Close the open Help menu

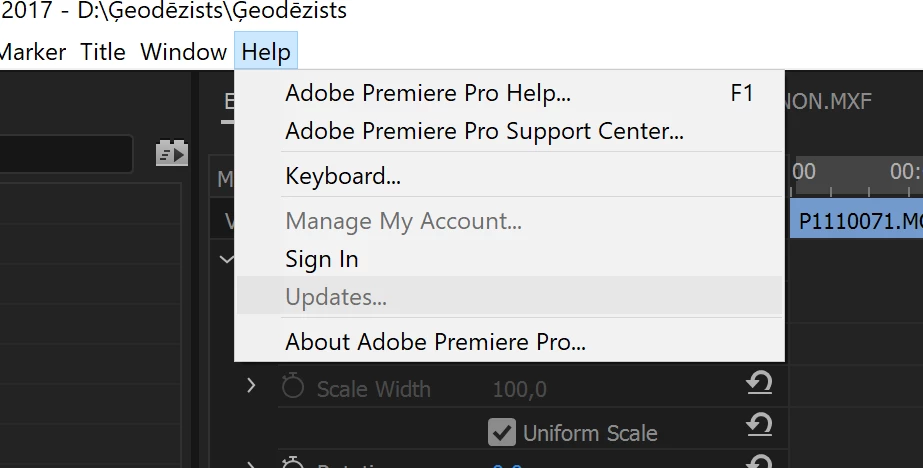click(x=266, y=52)
